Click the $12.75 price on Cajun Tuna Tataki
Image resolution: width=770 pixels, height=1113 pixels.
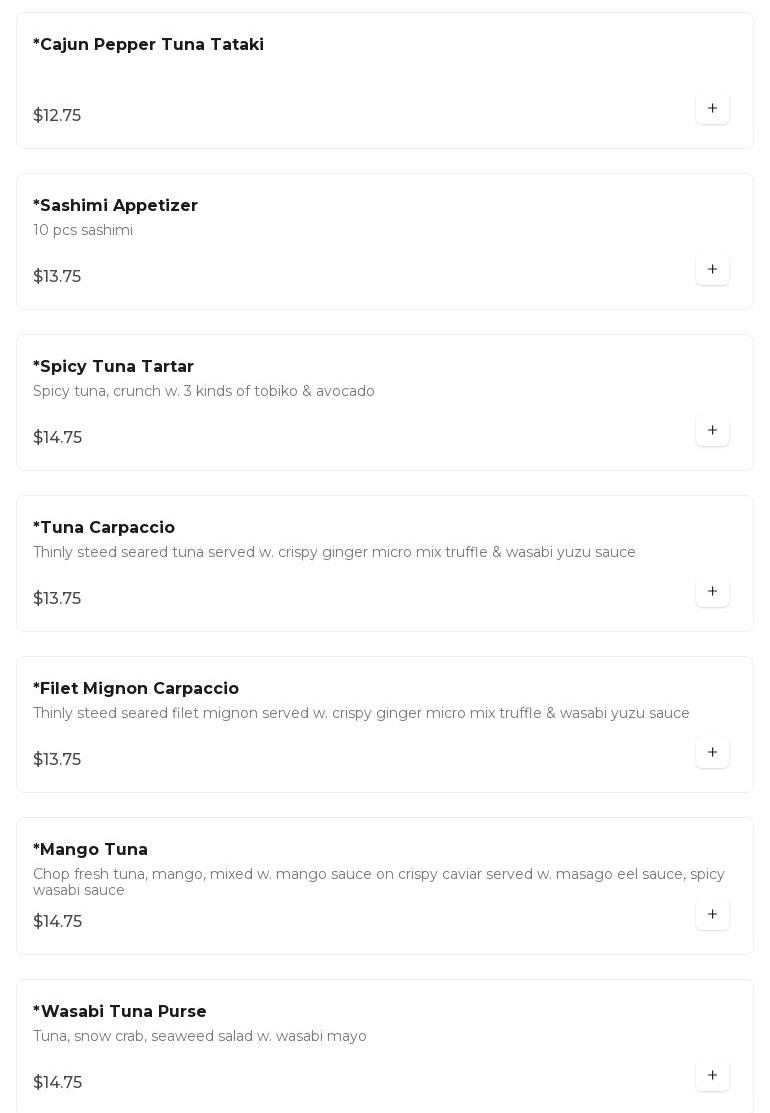pyautogui.click(x=57, y=116)
